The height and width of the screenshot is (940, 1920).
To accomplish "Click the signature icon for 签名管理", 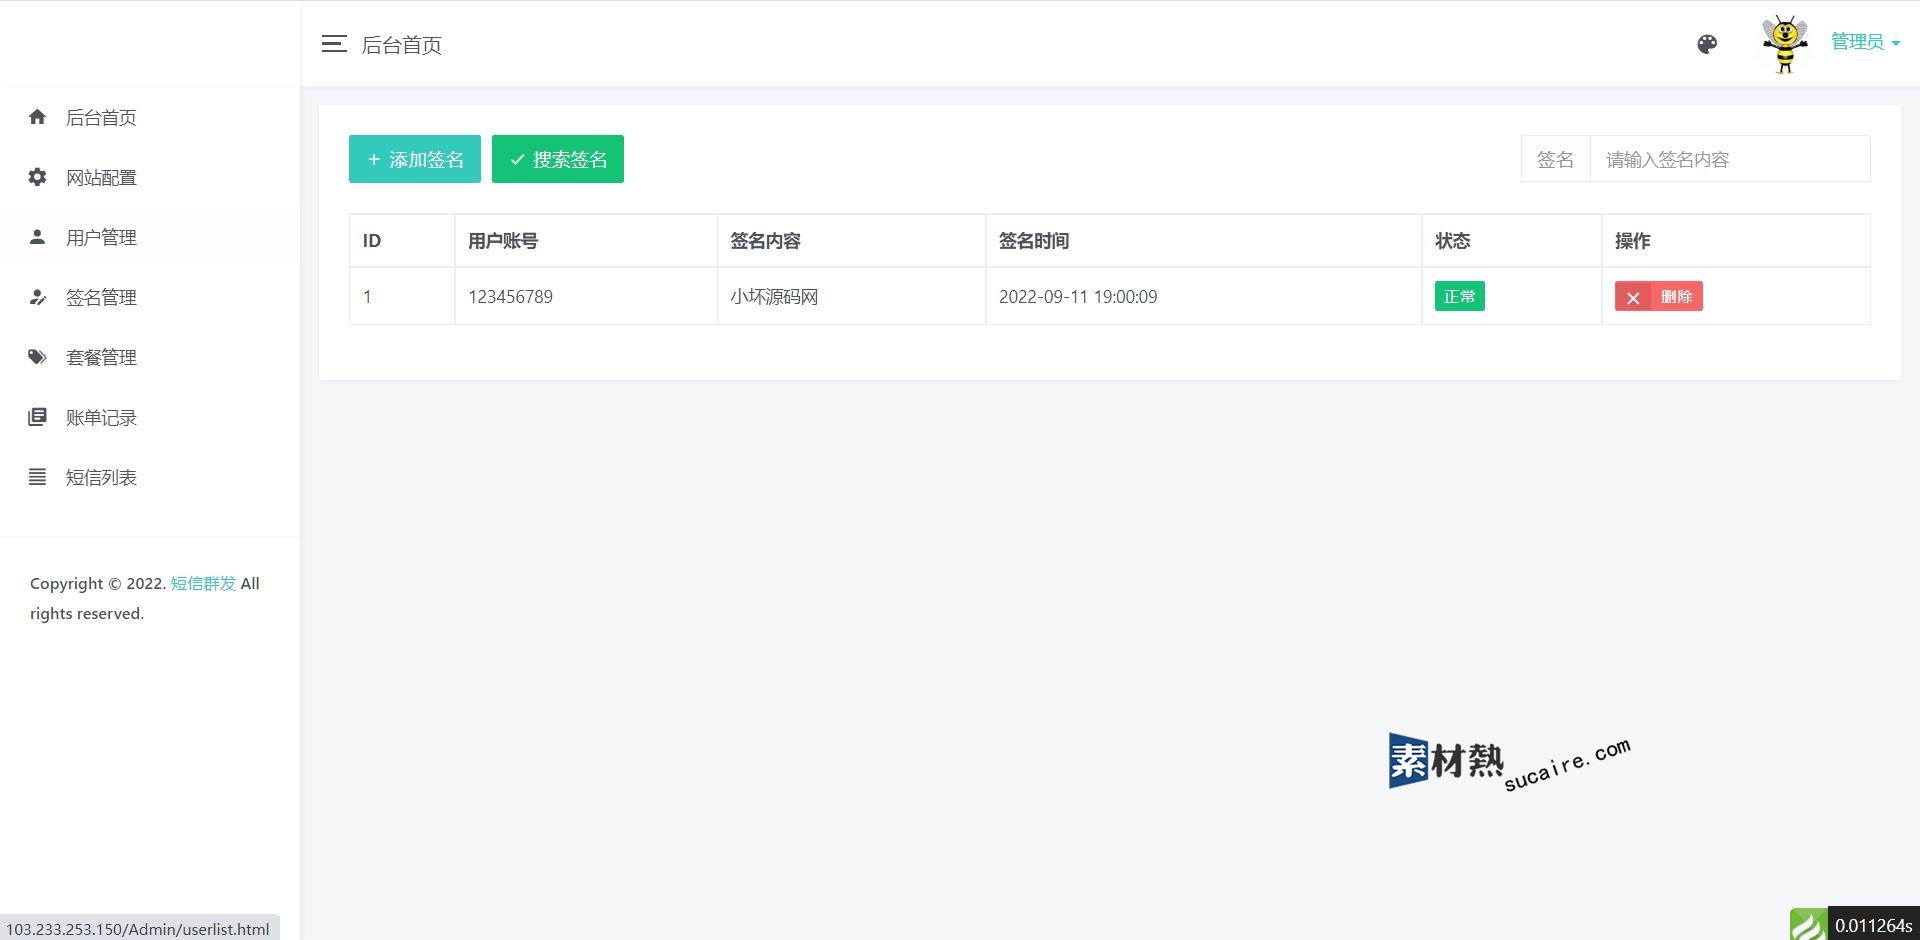I will [x=38, y=297].
